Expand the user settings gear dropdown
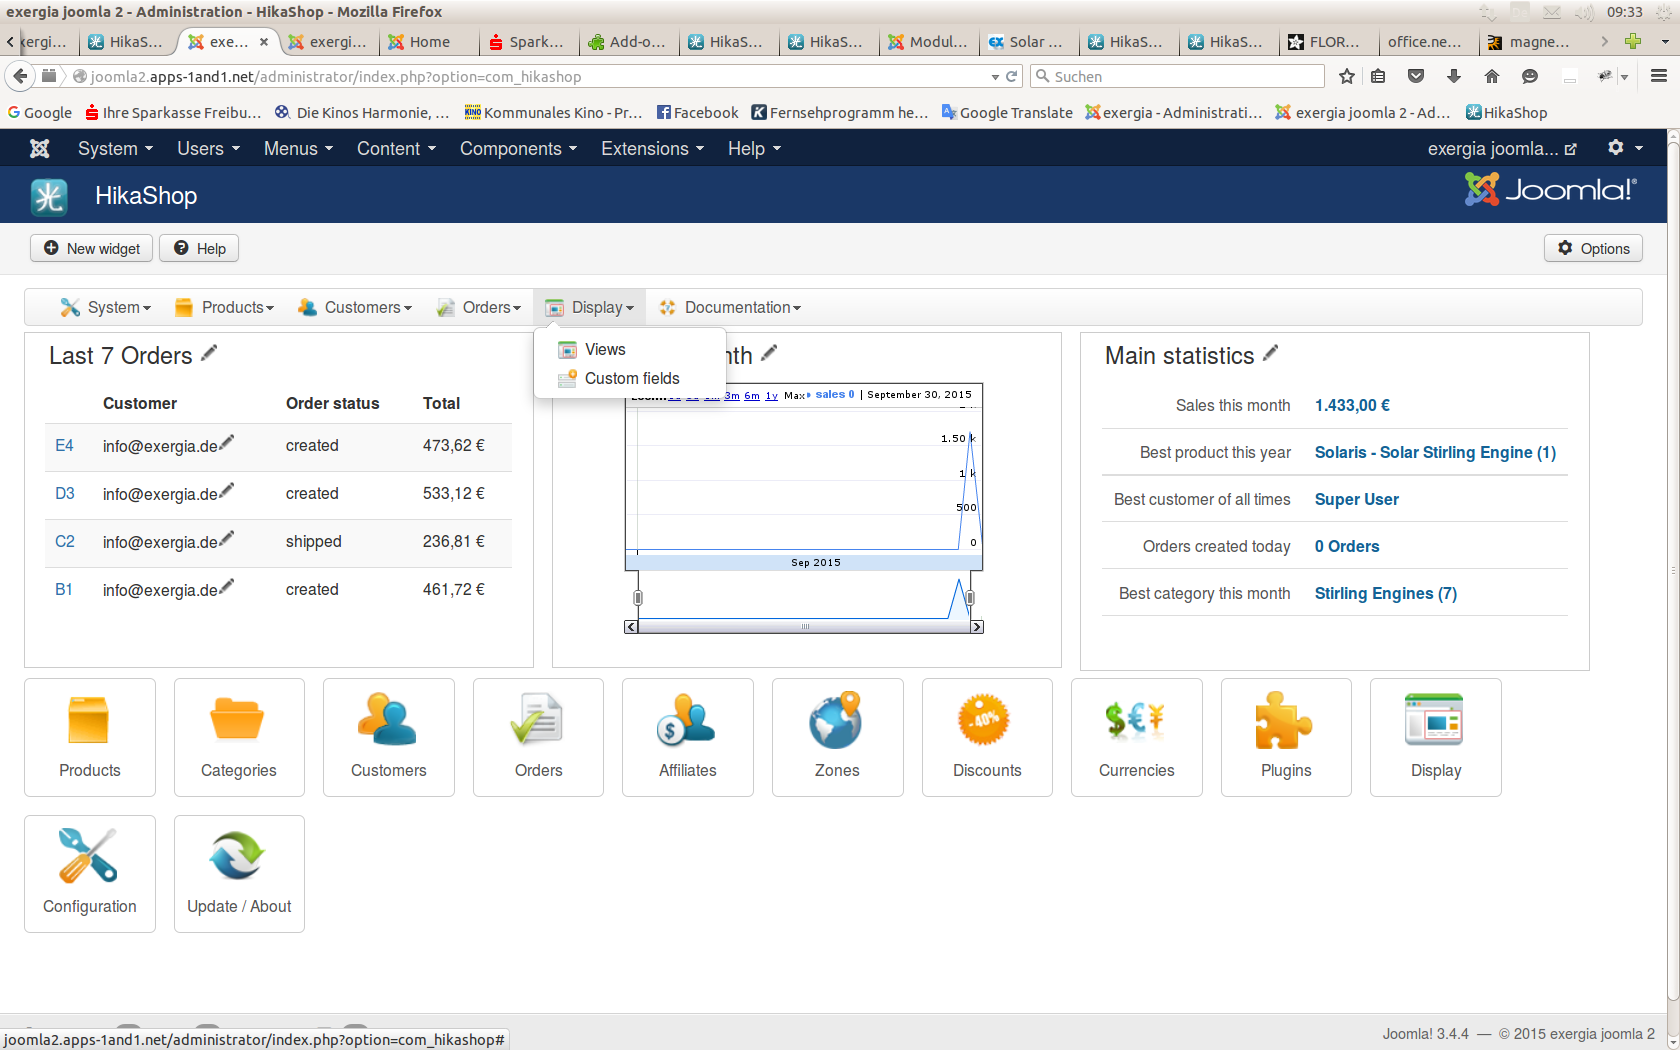 click(x=1625, y=148)
